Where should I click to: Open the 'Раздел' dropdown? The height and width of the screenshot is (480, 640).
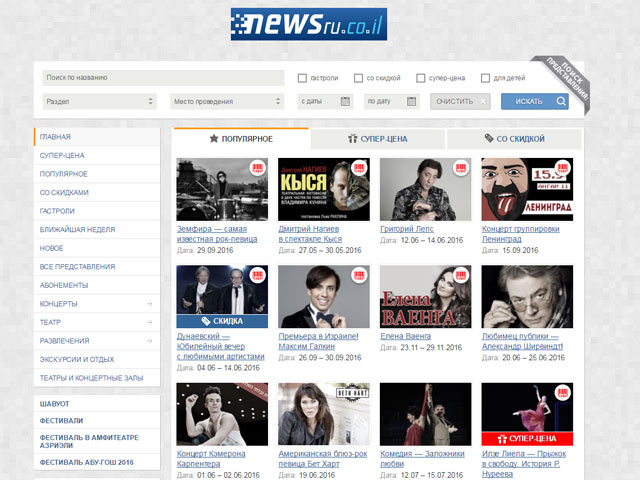[99, 101]
